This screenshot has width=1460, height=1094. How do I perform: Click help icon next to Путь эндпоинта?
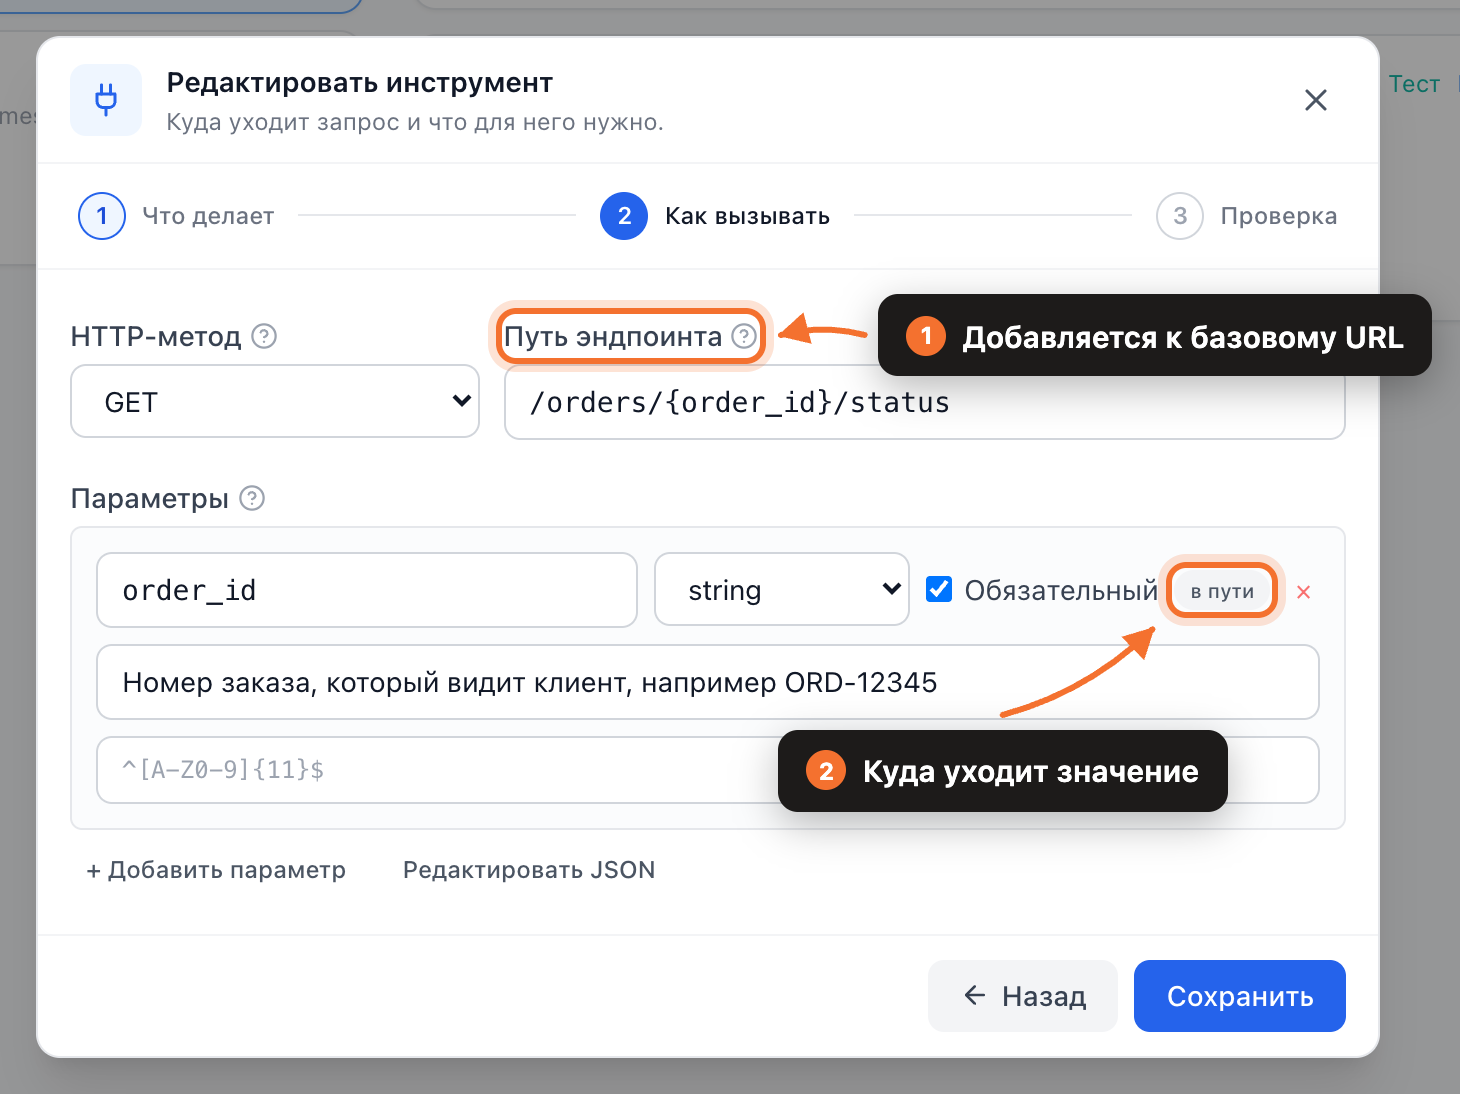(x=744, y=336)
